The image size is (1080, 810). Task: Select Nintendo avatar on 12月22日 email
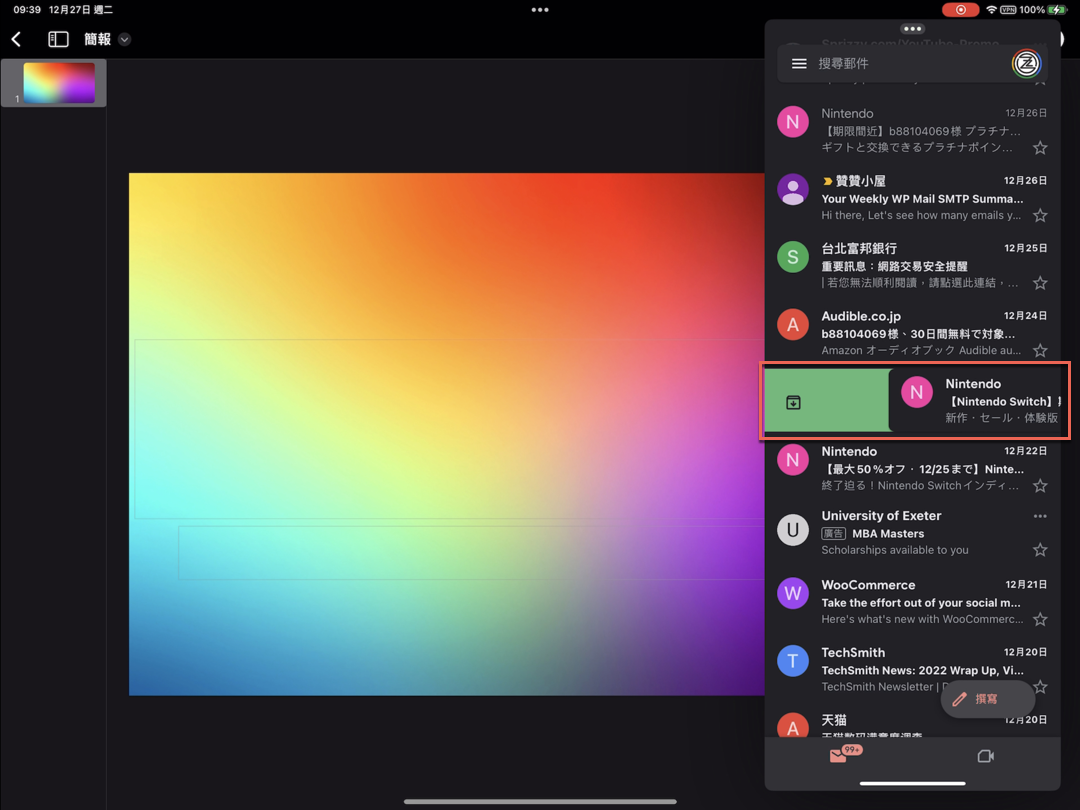point(793,459)
